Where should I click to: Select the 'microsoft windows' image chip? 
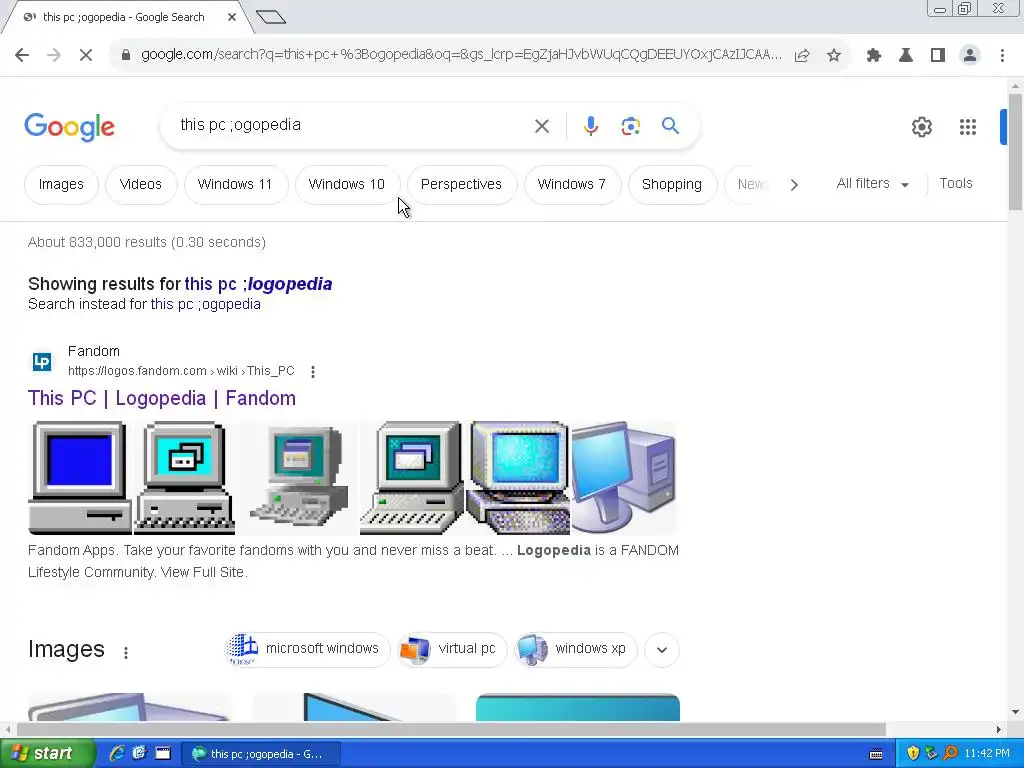click(x=307, y=649)
